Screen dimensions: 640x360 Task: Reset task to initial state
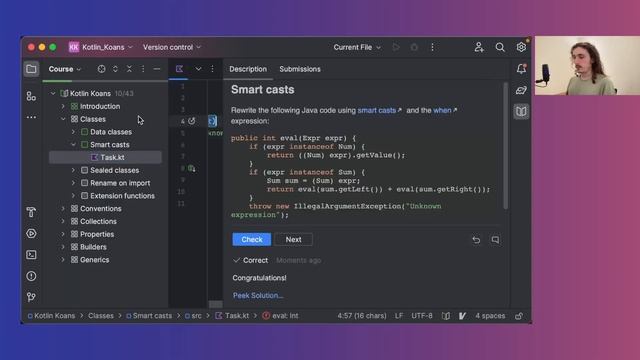click(x=476, y=240)
